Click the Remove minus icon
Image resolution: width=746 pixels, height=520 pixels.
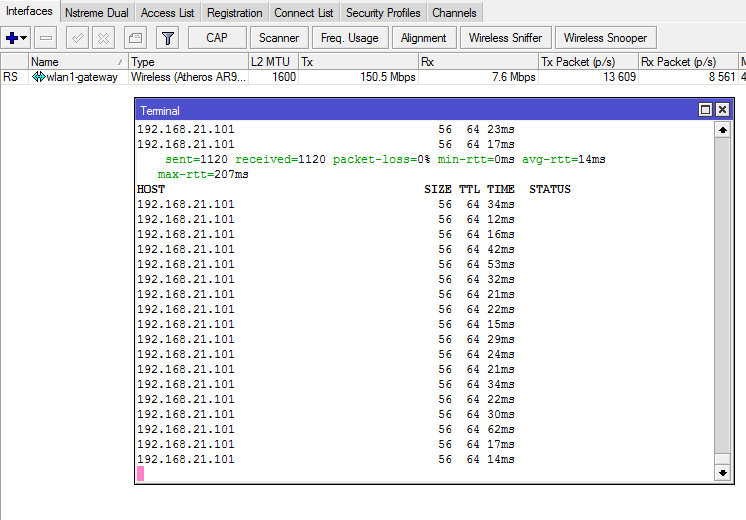point(46,38)
